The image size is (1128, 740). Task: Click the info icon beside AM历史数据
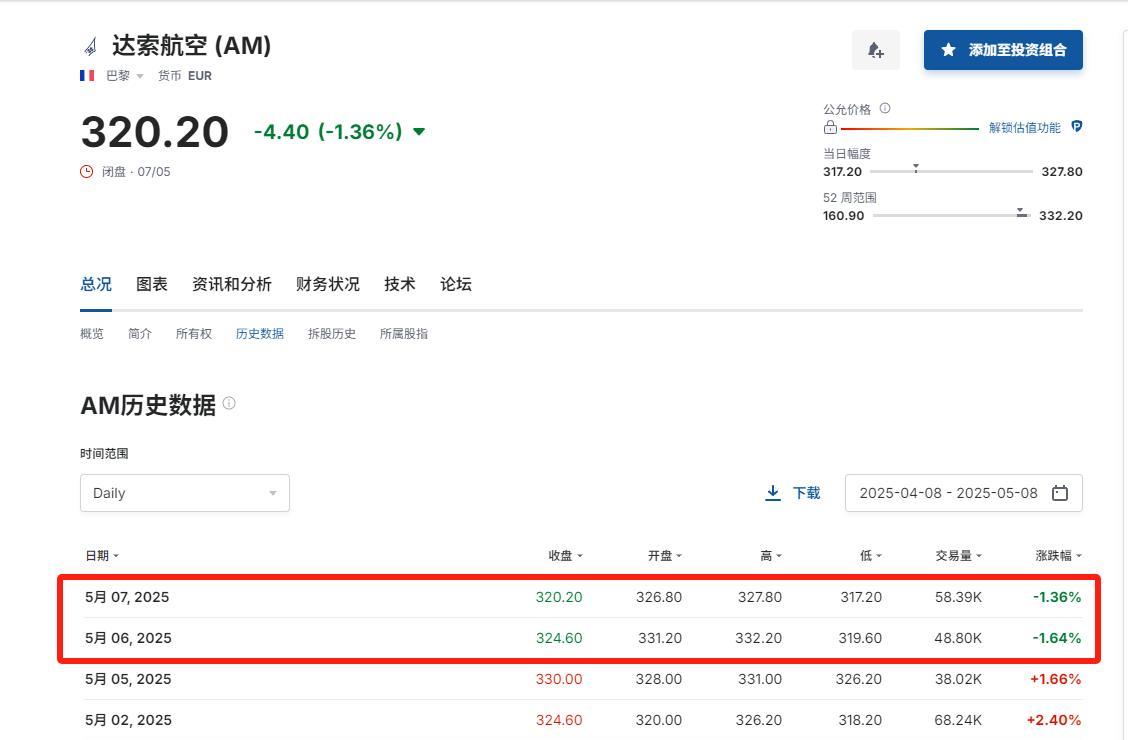coord(229,403)
